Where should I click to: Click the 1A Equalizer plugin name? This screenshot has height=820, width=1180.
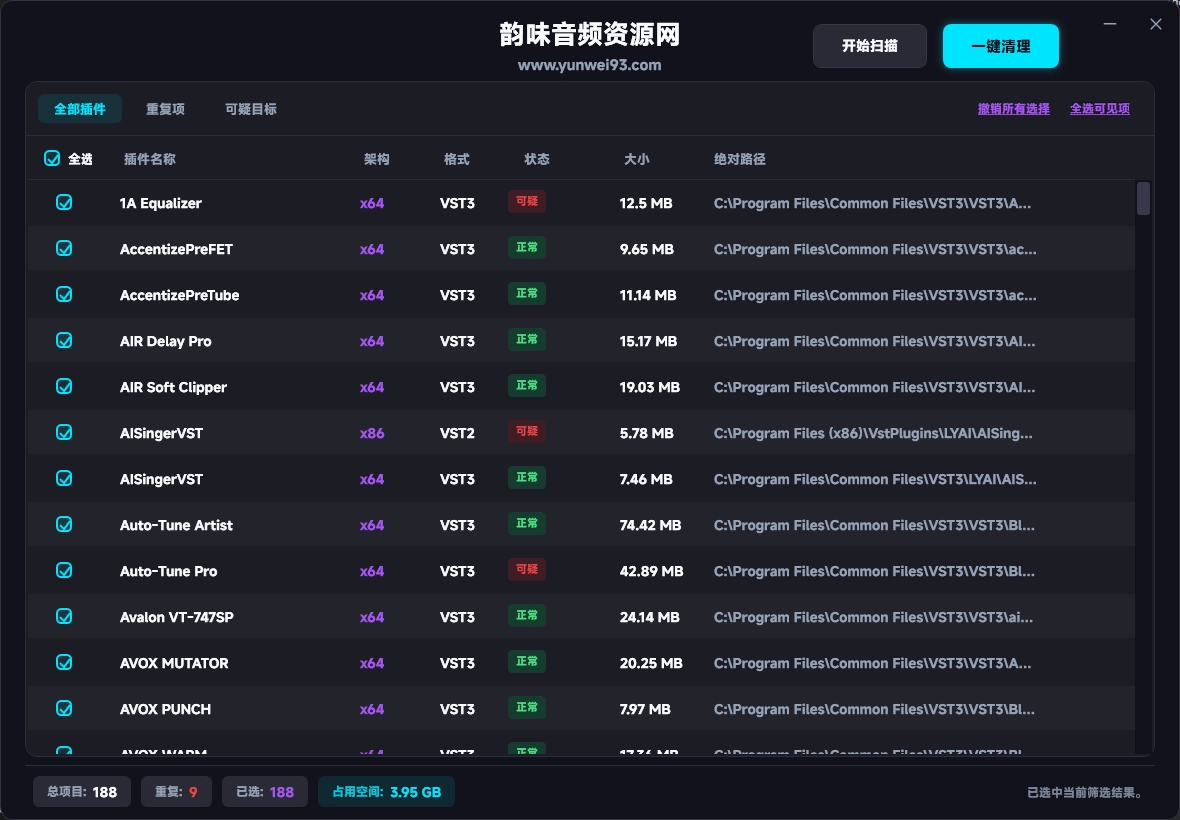click(160, 203)
